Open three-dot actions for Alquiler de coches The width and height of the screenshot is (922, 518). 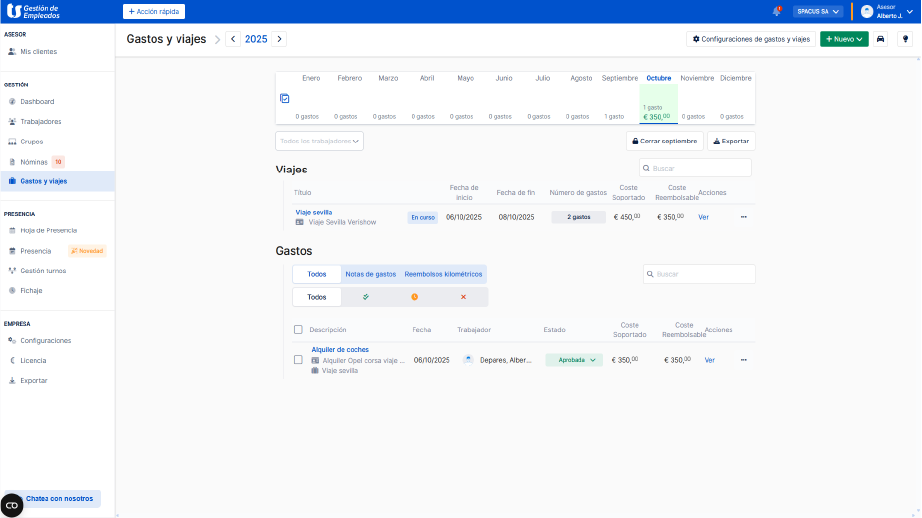point(743,360)
